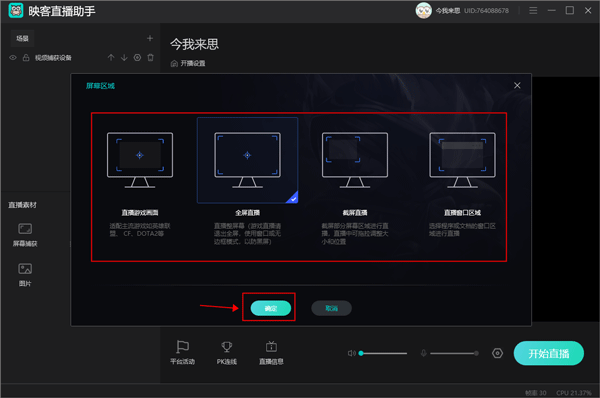Mute the speaker volume icon
Screen dimensions: 600x398
pos(351,353)
